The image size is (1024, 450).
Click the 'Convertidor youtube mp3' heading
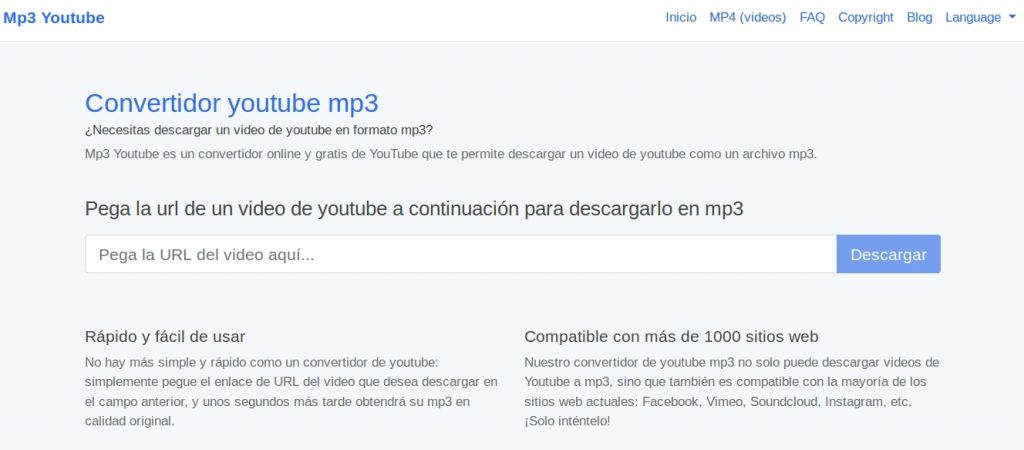[231, 103]
